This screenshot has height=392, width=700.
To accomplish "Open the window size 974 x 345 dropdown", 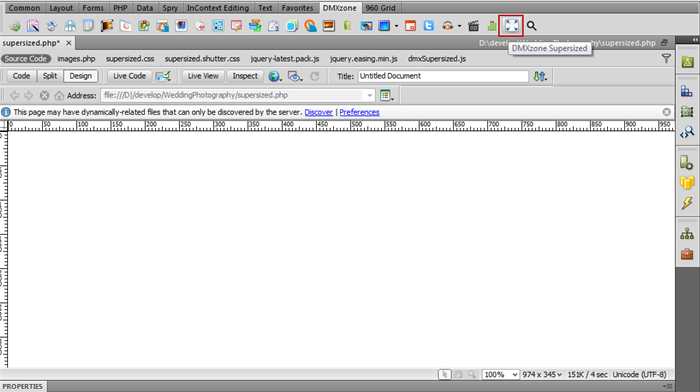I will [542, 375].
